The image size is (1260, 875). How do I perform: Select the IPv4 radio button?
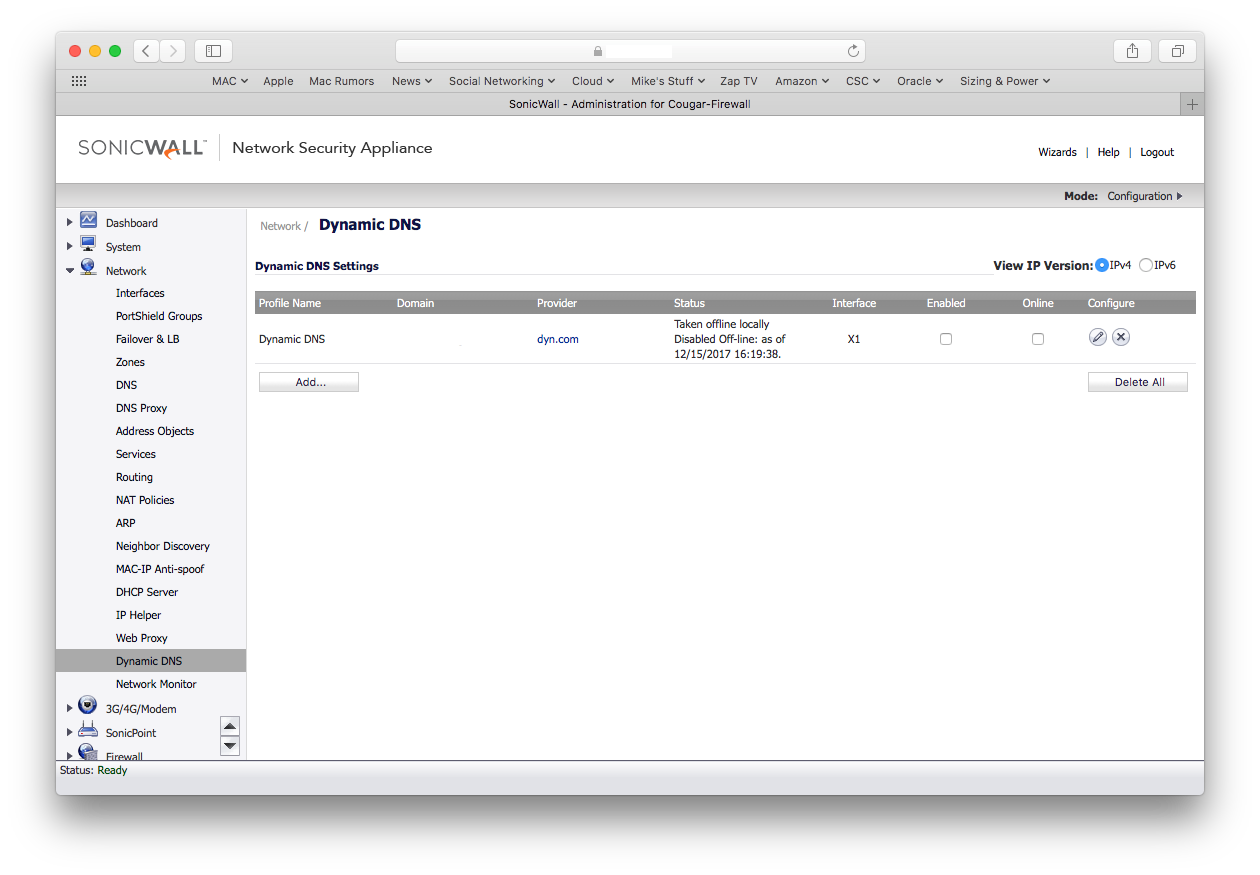[x=1102, y=265]
